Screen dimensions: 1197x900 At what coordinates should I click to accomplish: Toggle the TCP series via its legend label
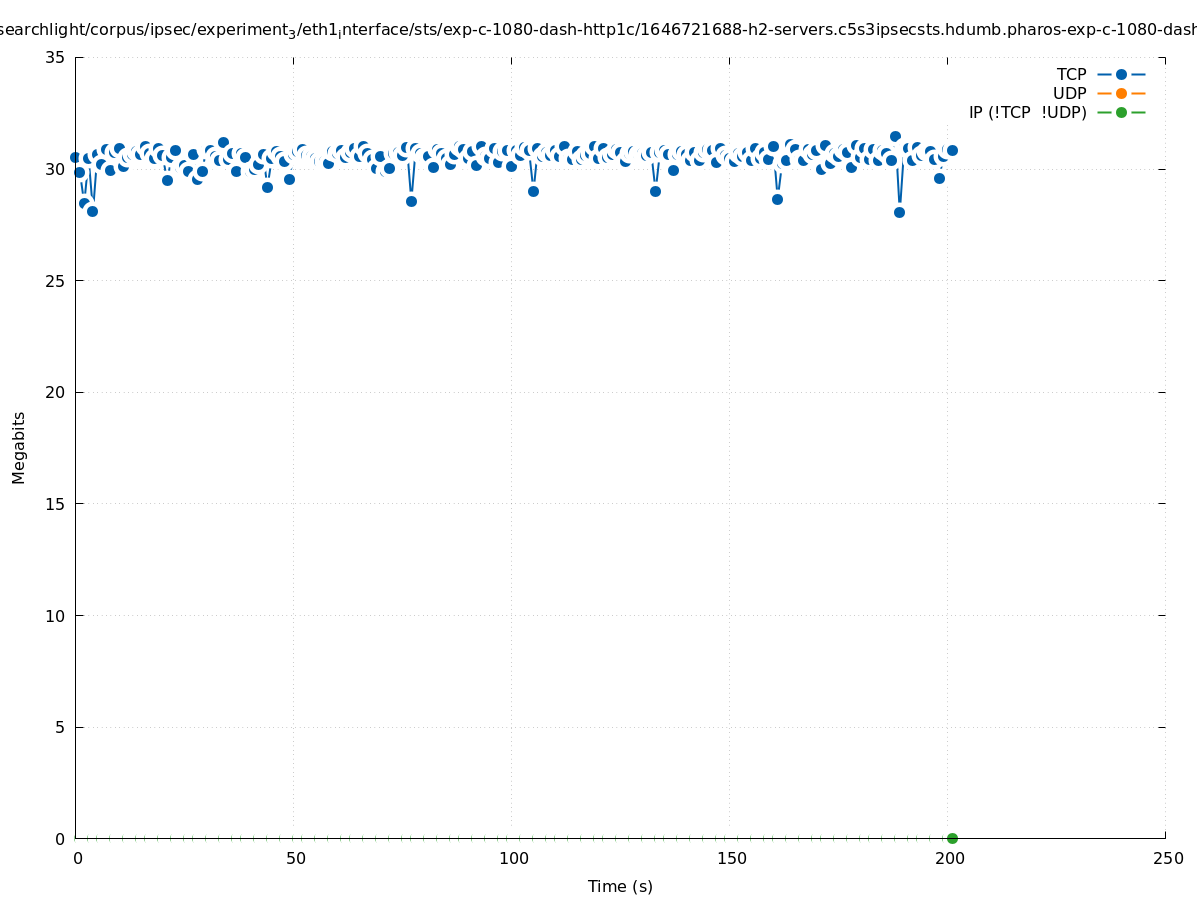(1071, 74)
